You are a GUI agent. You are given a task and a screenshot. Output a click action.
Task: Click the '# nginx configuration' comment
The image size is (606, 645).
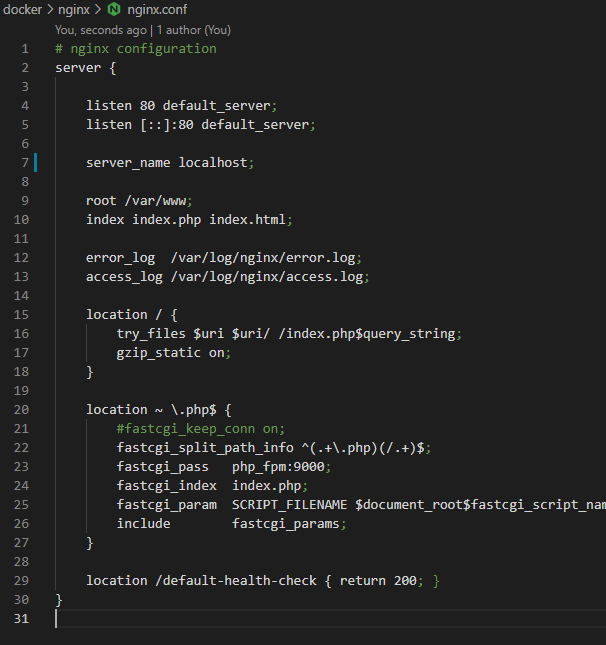click(136, 49)
